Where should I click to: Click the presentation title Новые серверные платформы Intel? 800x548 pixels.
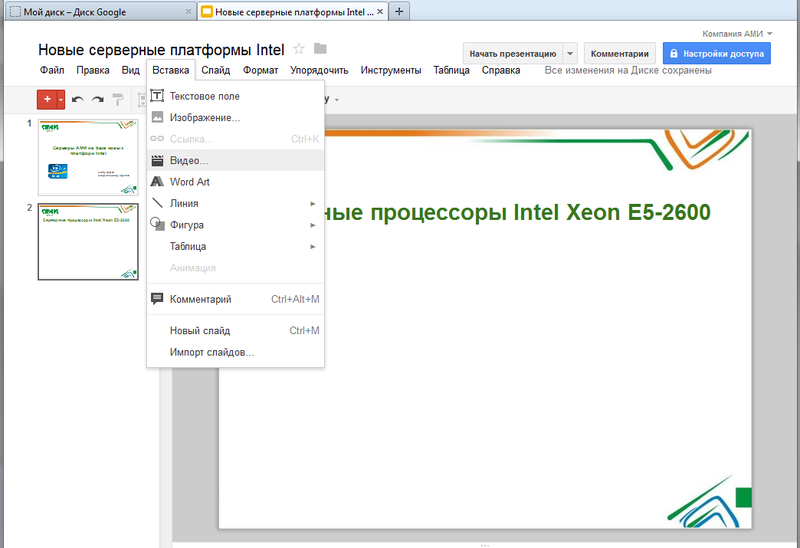click(x=161, y=49)
